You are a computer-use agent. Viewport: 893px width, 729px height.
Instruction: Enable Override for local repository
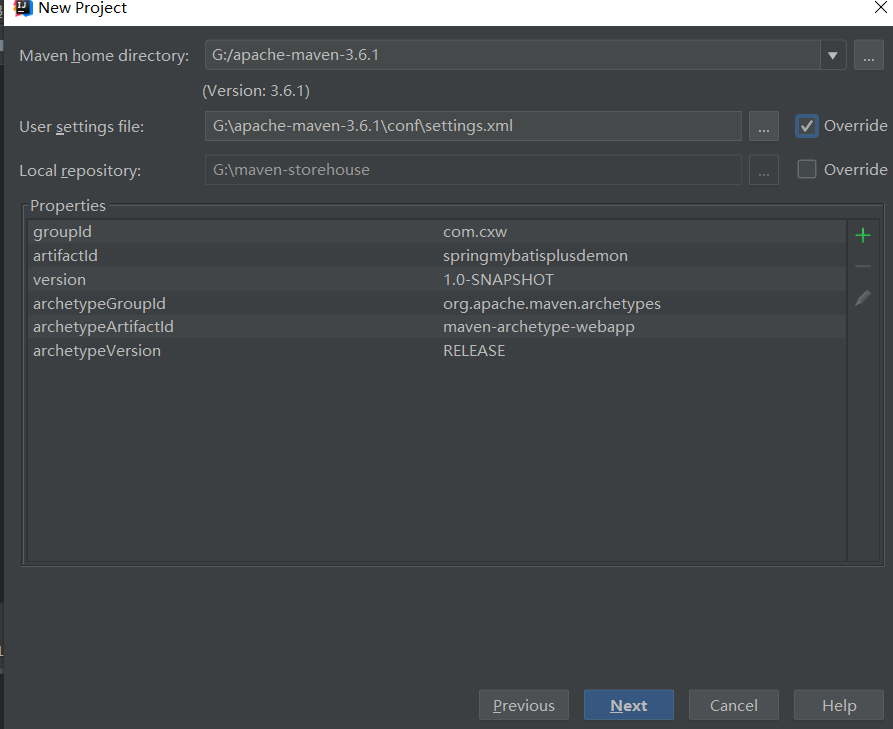[807, 170]
